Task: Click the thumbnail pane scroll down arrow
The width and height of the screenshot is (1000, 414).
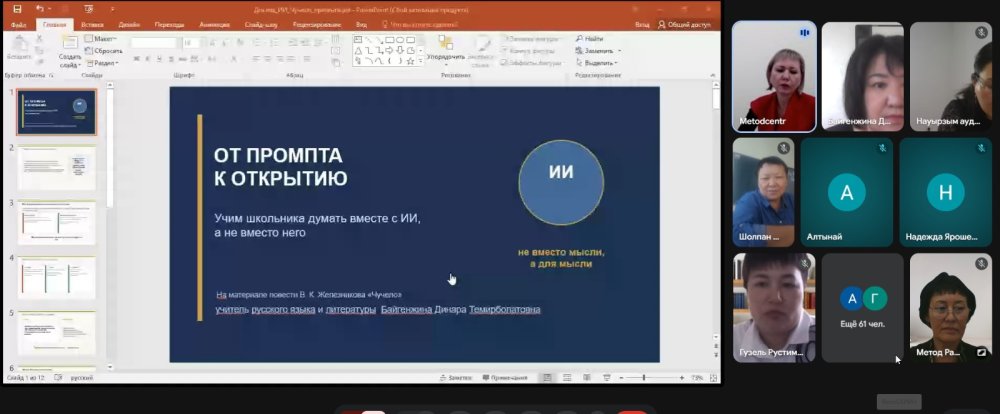Action: tap(110, 367)
